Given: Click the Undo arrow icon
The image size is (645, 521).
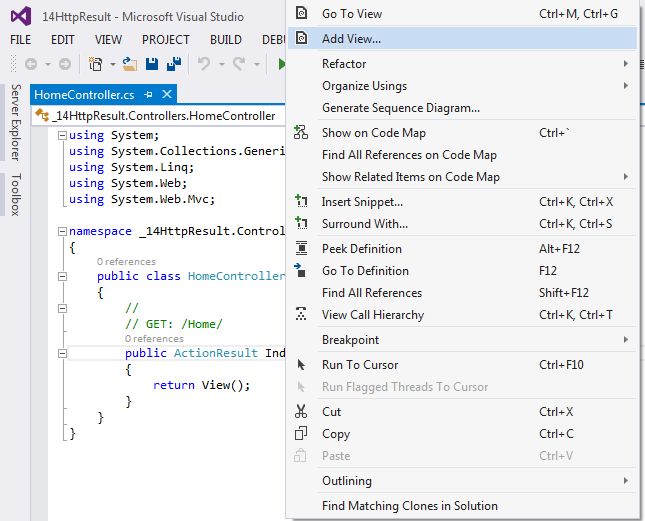Looking at the screenshot, I should pos(204,64).
